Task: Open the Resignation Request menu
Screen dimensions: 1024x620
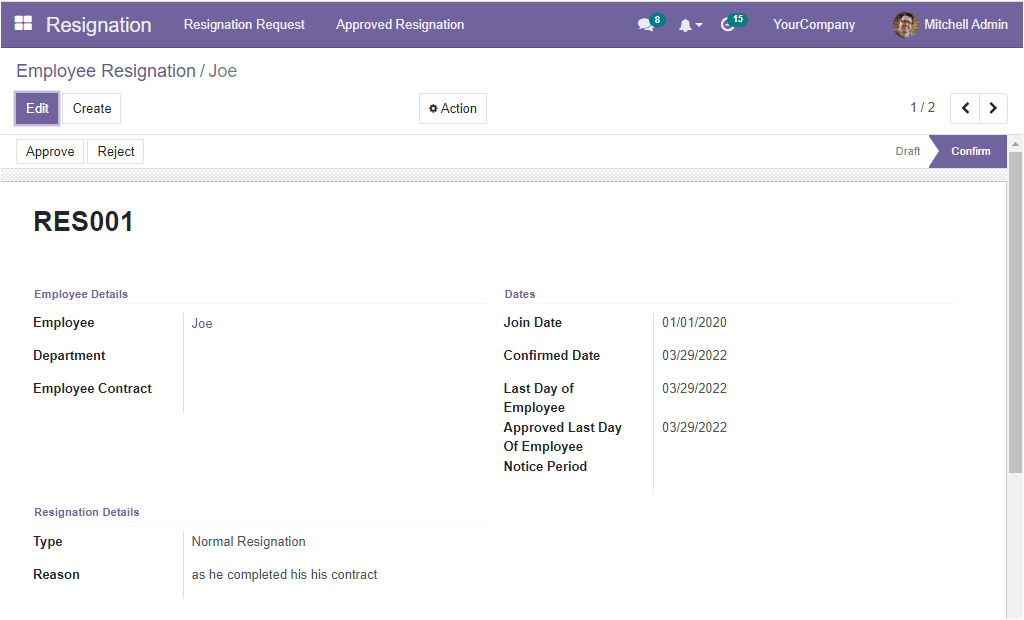Action: 244,25
